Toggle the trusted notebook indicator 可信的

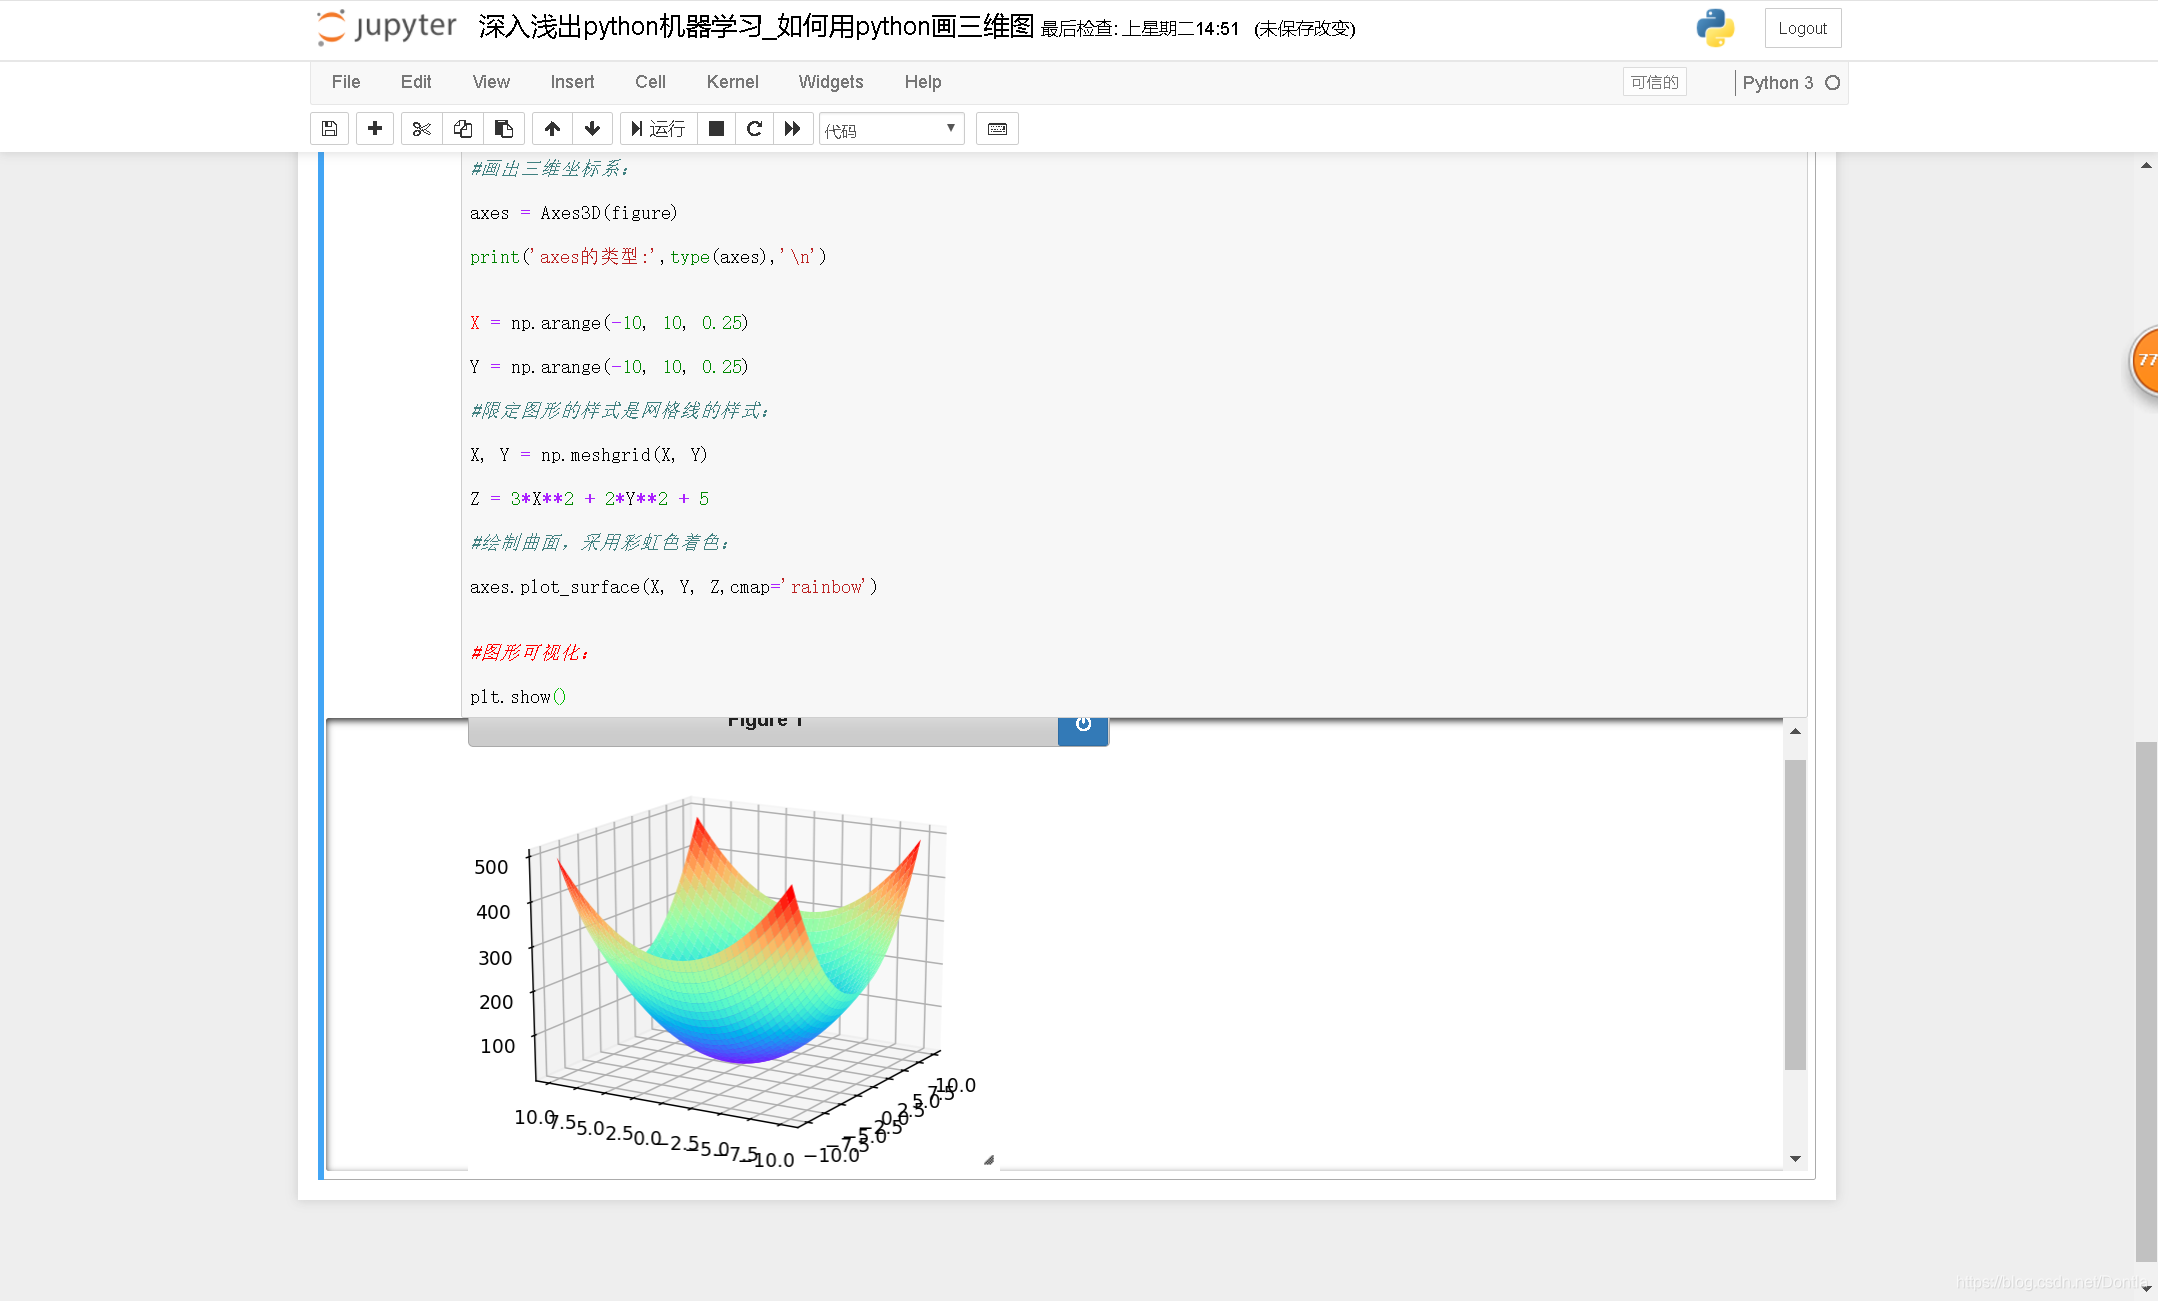[1654, 82]
